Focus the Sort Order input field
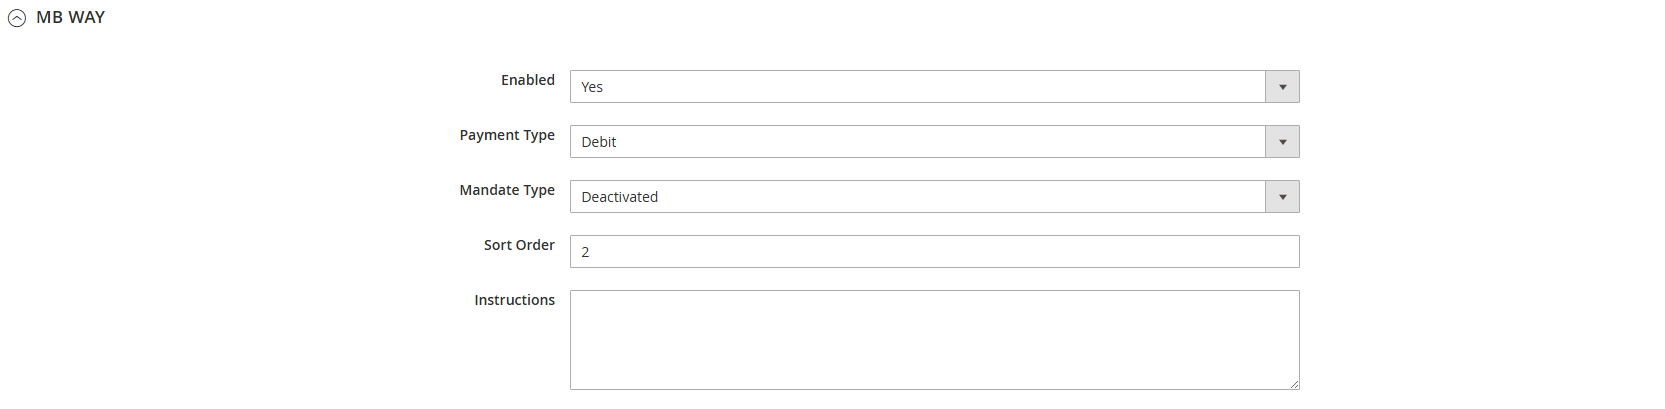This screenshot has width=1665, height=409. click(934, 252)
